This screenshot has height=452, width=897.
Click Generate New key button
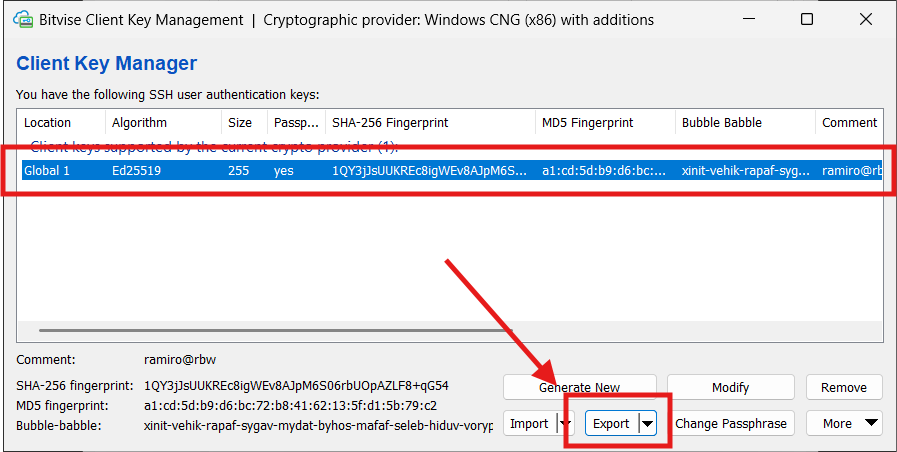coord(580,387)
